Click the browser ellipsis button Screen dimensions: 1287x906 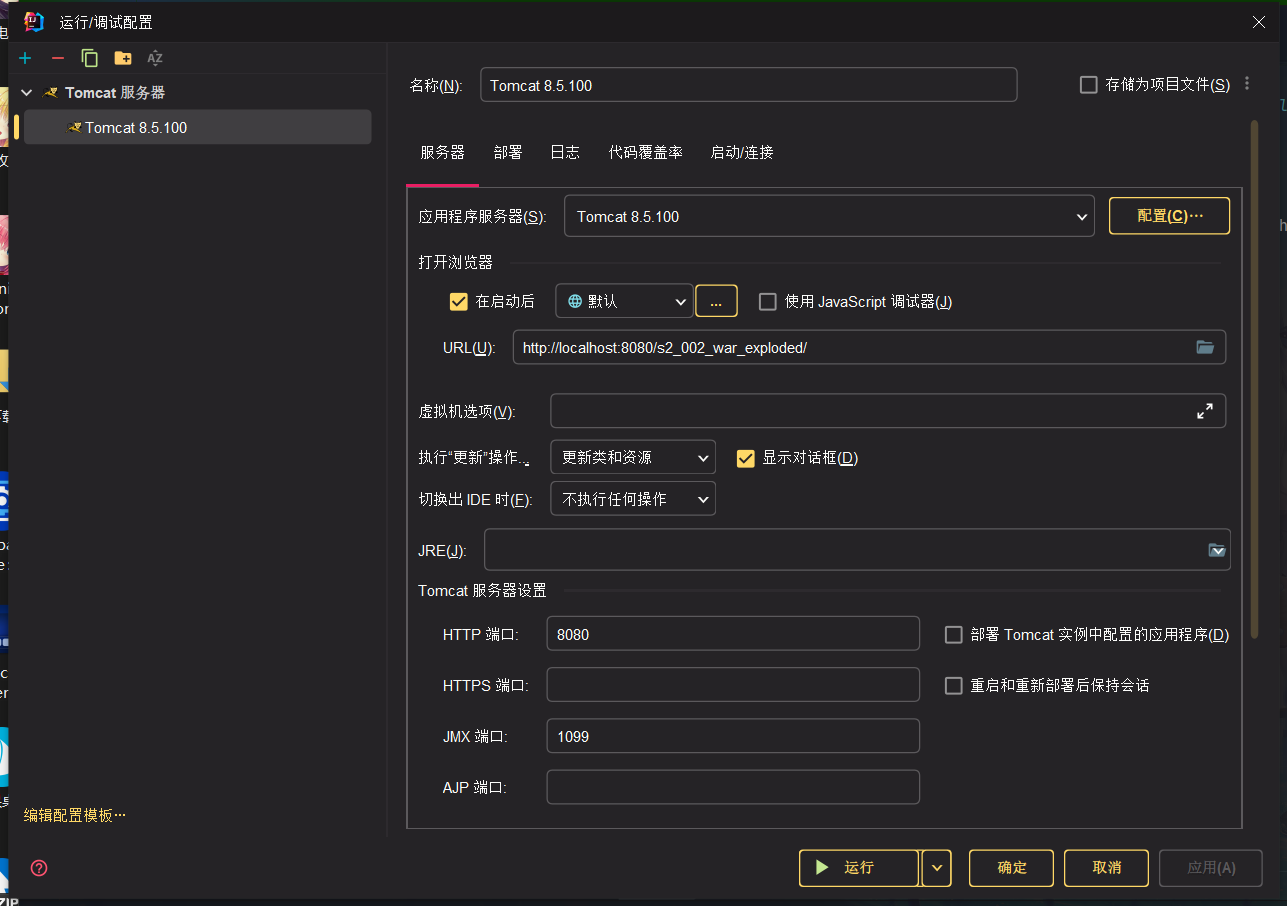point(716,301)
